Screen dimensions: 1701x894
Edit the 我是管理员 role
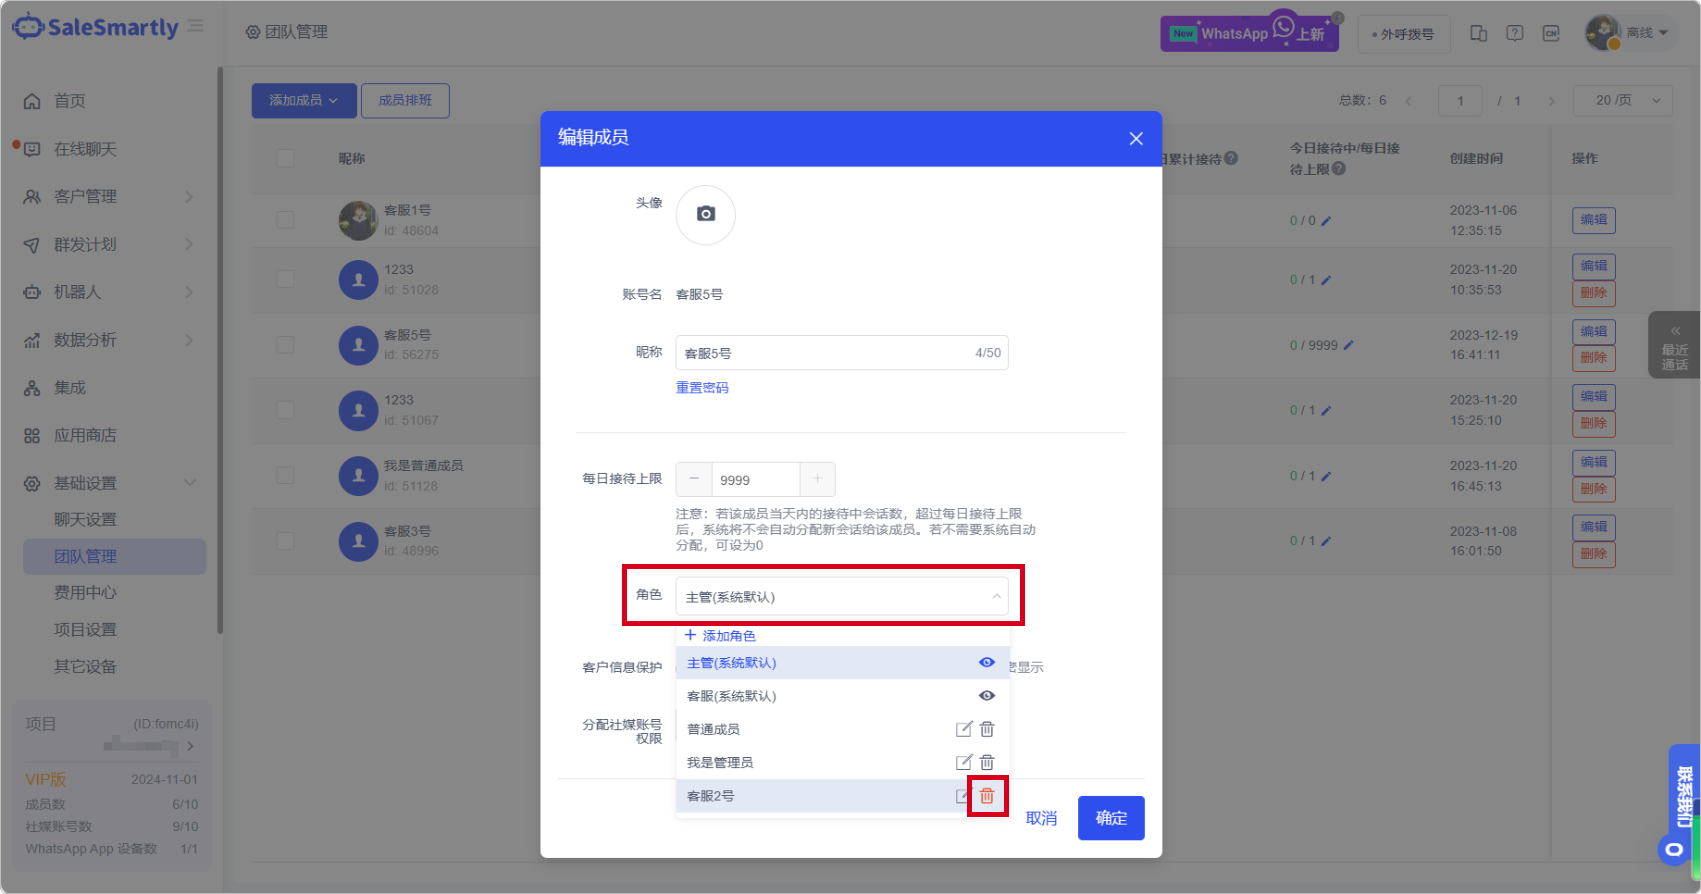pos(964,762)
